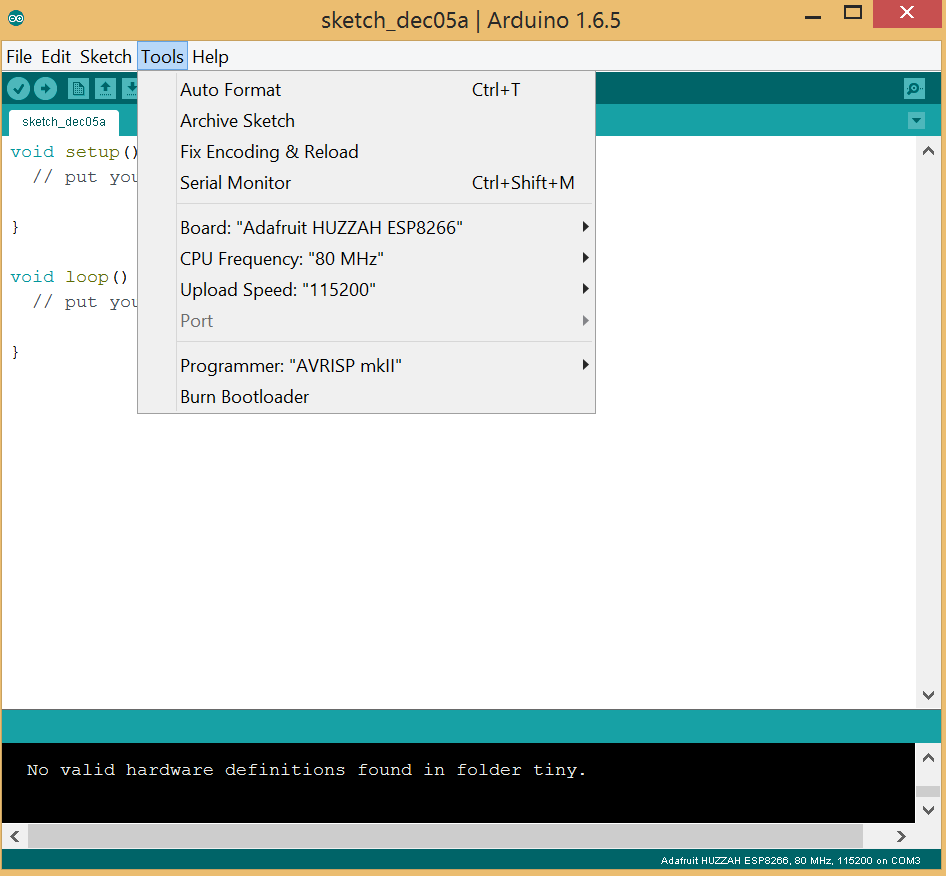Verify the sketch with the checkmark icon
The width and height of the screenshot is (946, 876).
(18, 88)
